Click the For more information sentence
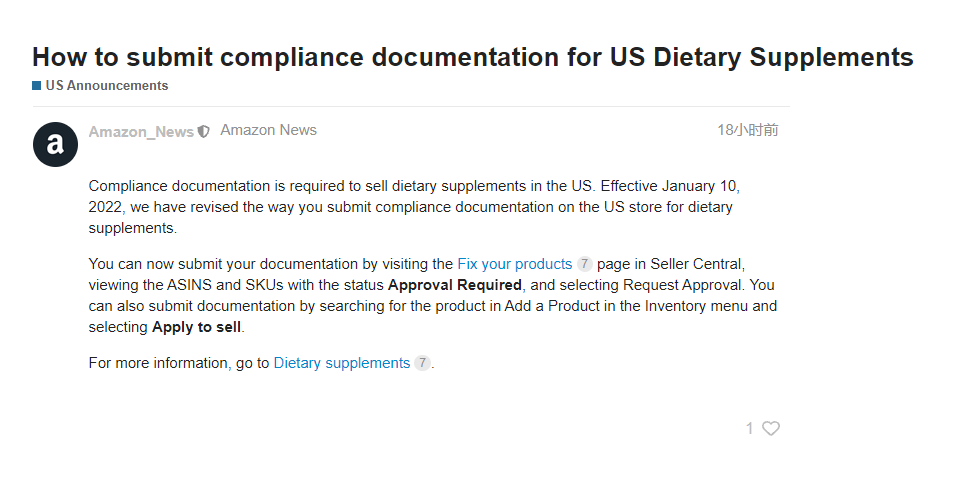Image resolution: width=955 pixels, height=478 pixels. (x=261, y=364)
